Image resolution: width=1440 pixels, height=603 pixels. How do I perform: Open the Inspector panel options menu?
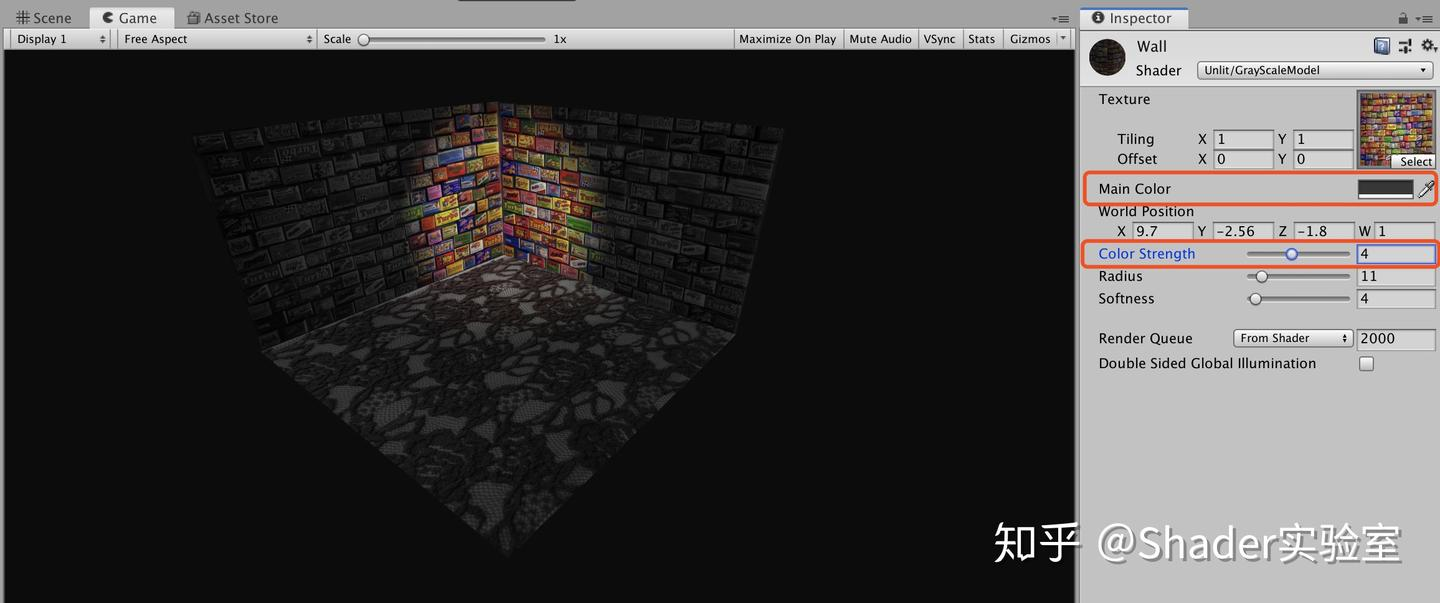(1424, 18)
